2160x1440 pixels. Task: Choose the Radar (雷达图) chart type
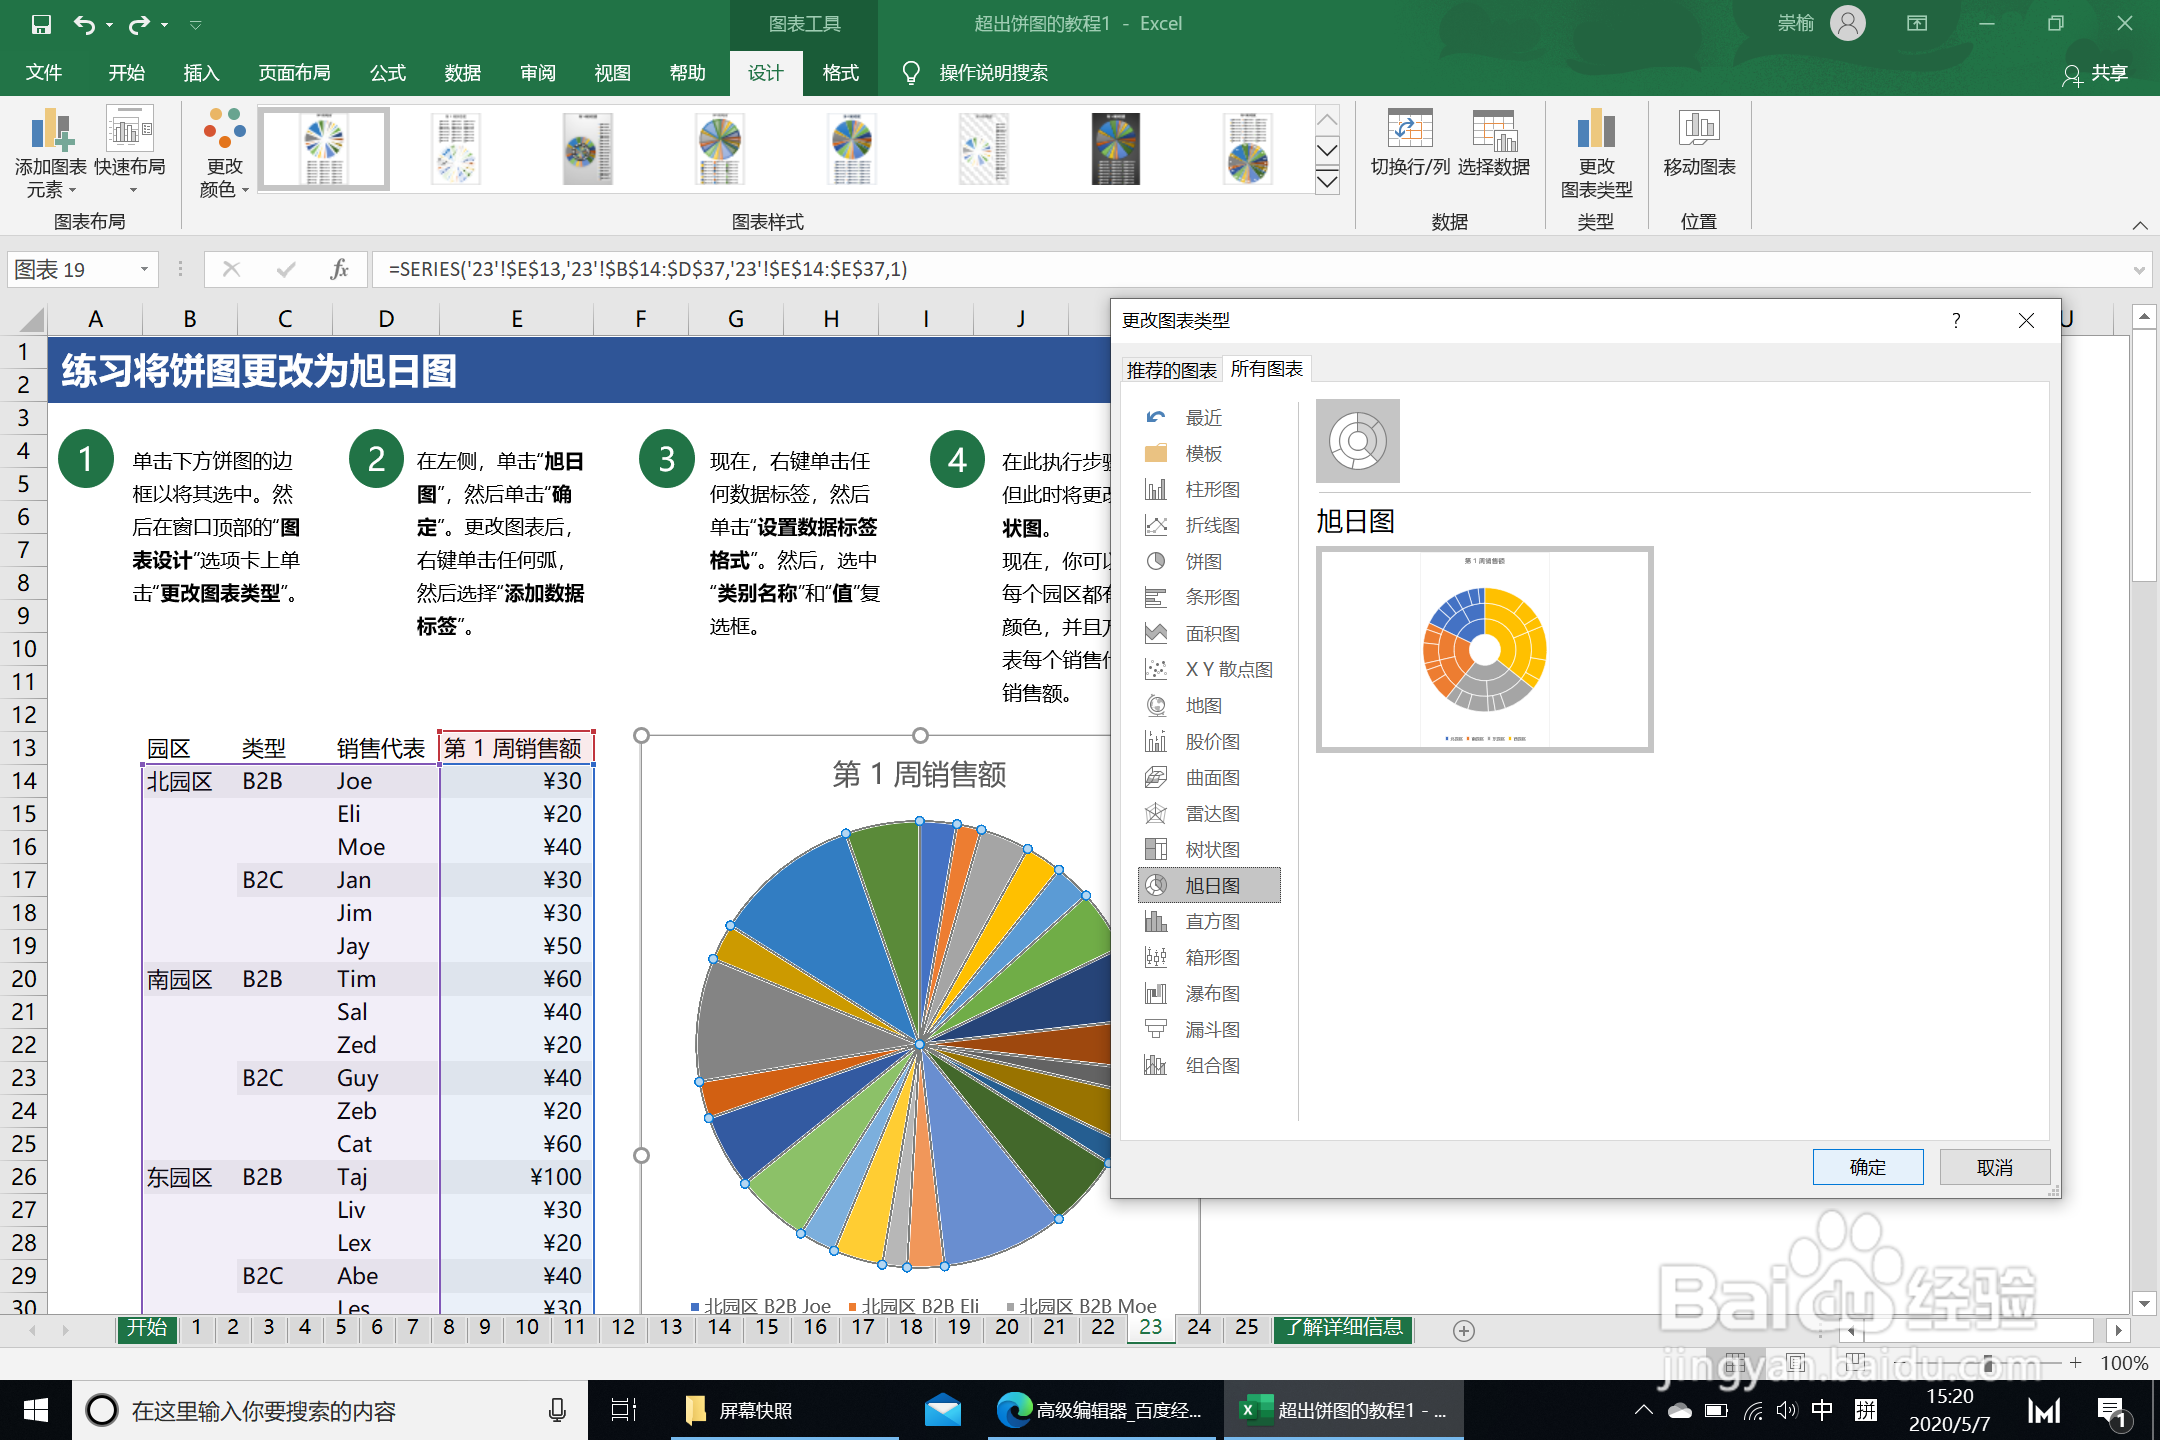point(1211,814)
